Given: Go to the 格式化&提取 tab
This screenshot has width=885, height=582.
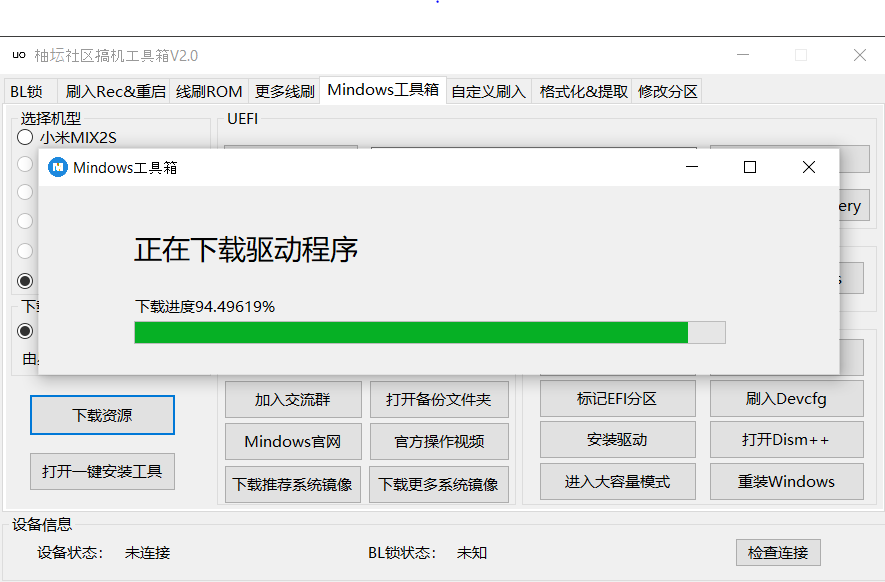Looking at the screenshot, I should point(583,91).
